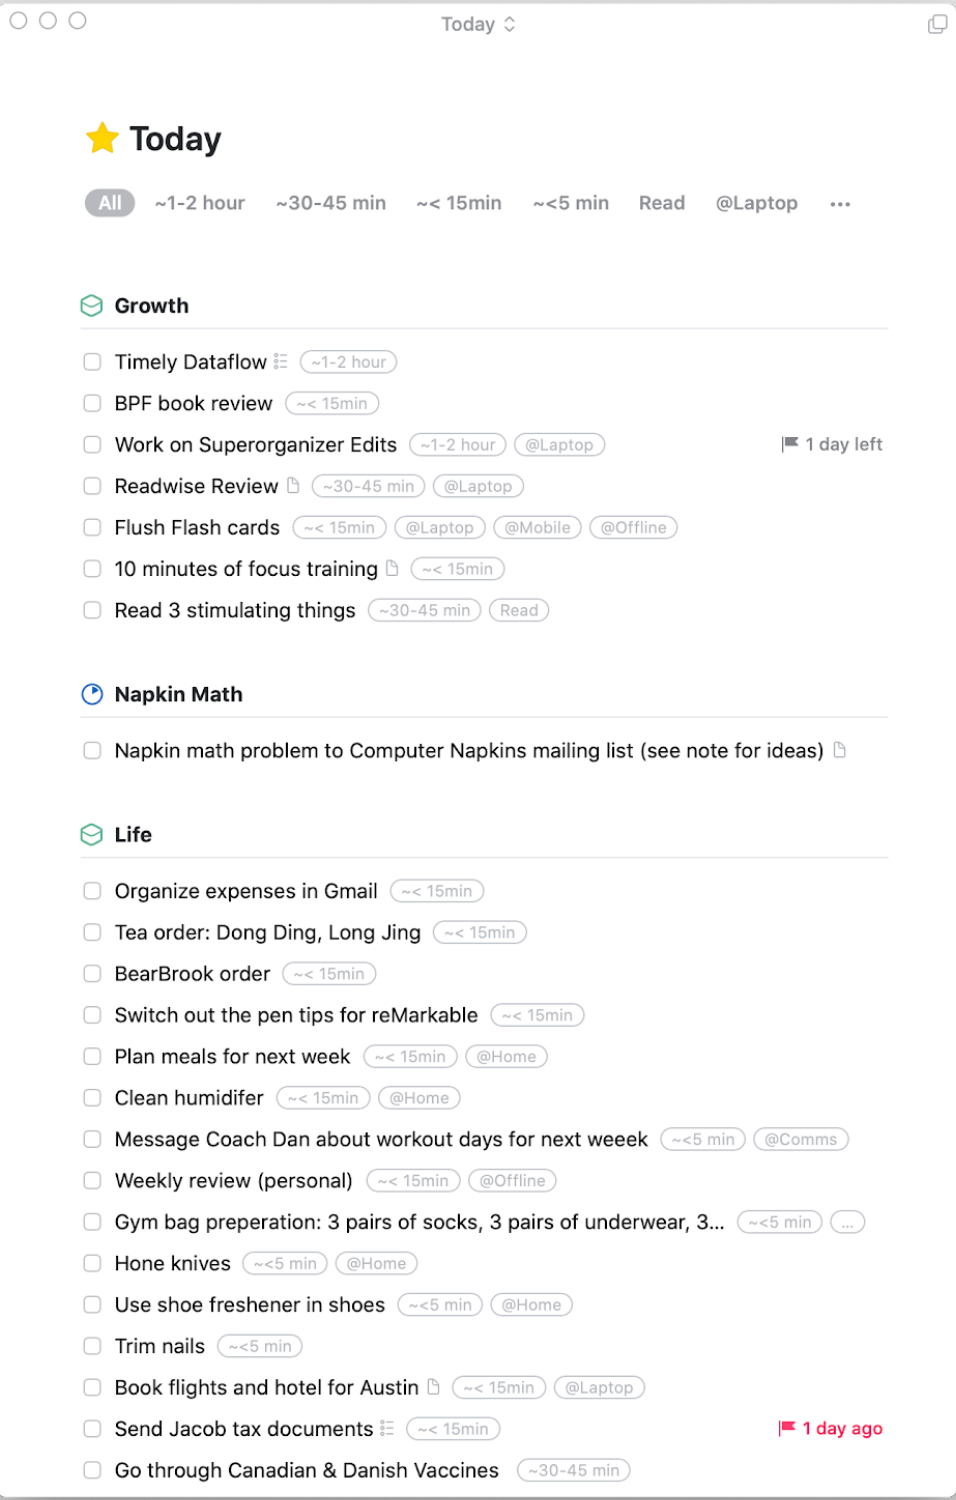Click the red flag on Send Jacob tax documents

[787, 1428]
